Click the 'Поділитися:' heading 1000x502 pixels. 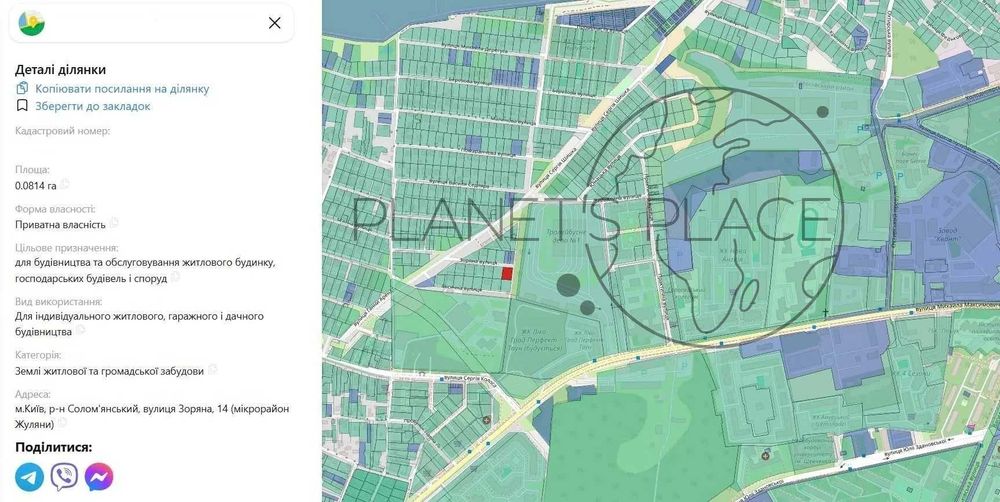(x=54, y=447)
